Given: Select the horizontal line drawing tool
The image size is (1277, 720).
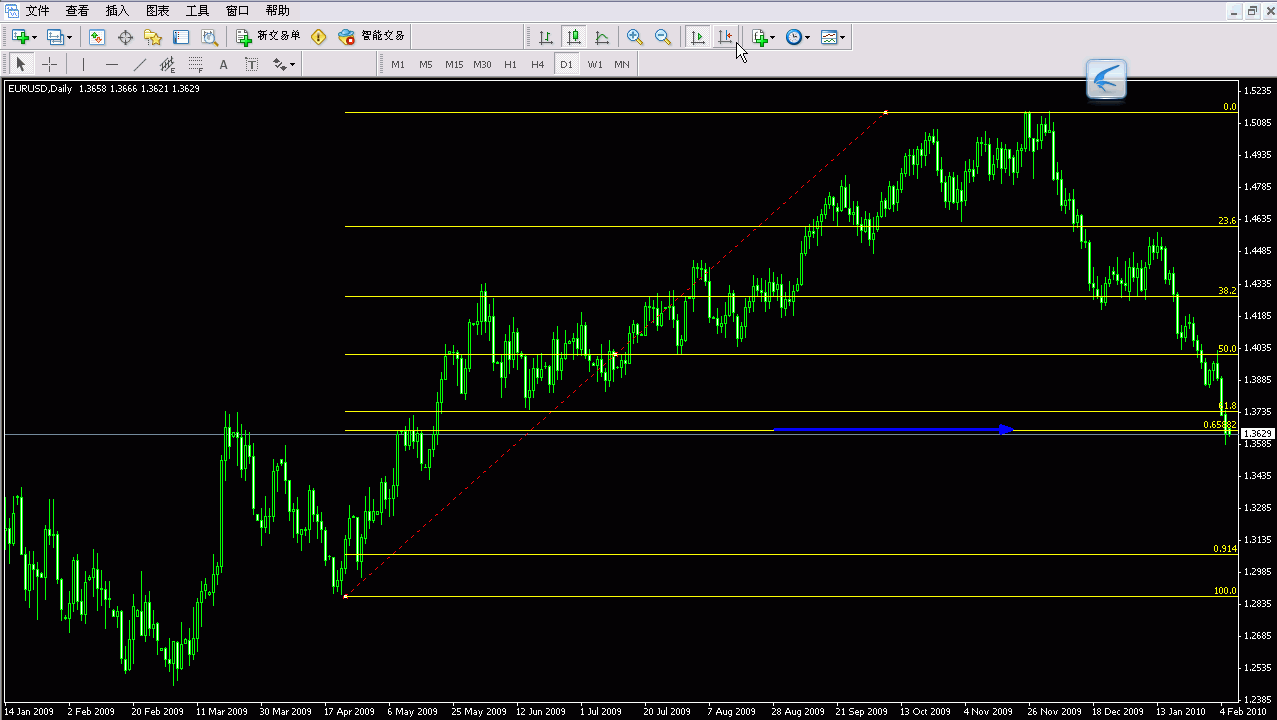Looking at the screenshot, I should [x=111, y=64].
